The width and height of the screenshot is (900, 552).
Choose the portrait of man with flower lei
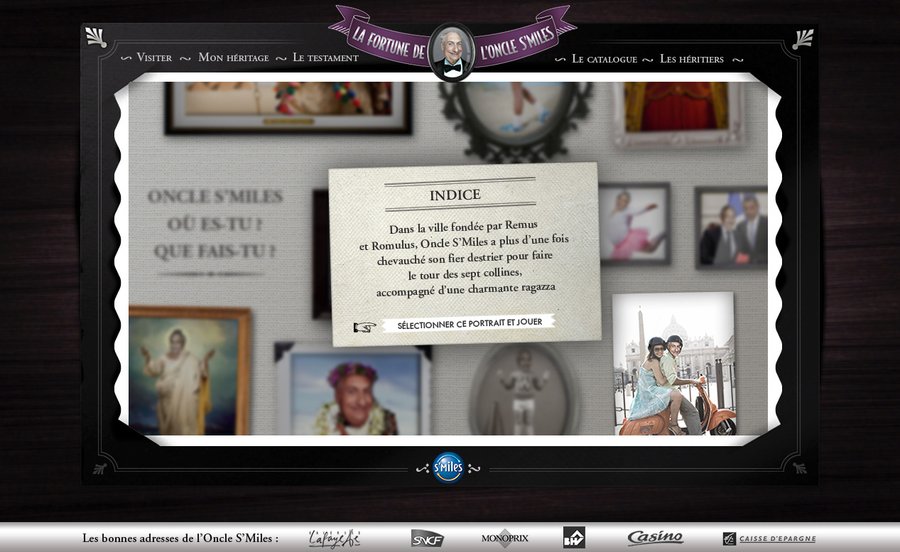[x=353, y=392]
